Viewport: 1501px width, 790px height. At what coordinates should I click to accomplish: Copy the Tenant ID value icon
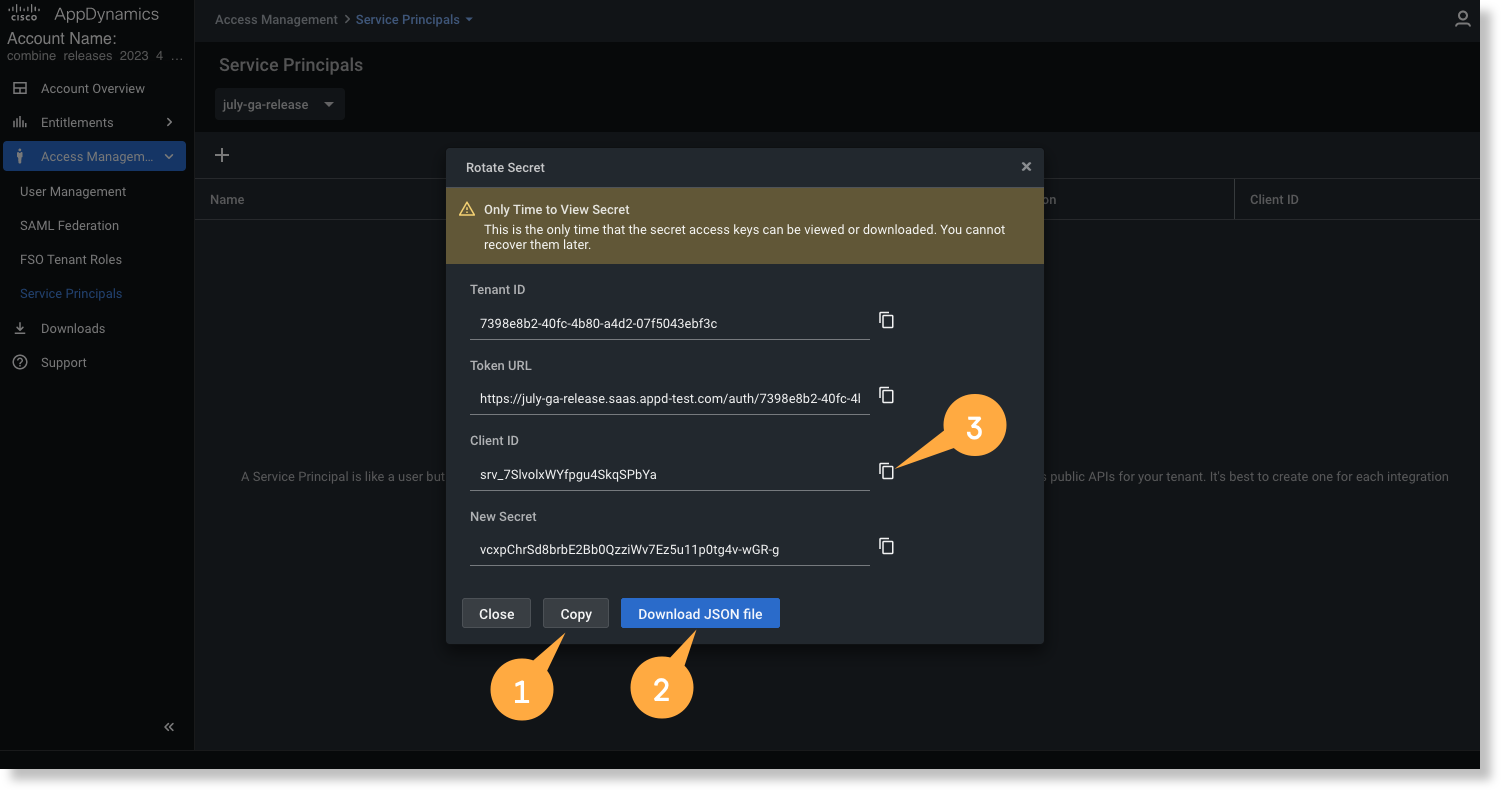pos(886,320)
